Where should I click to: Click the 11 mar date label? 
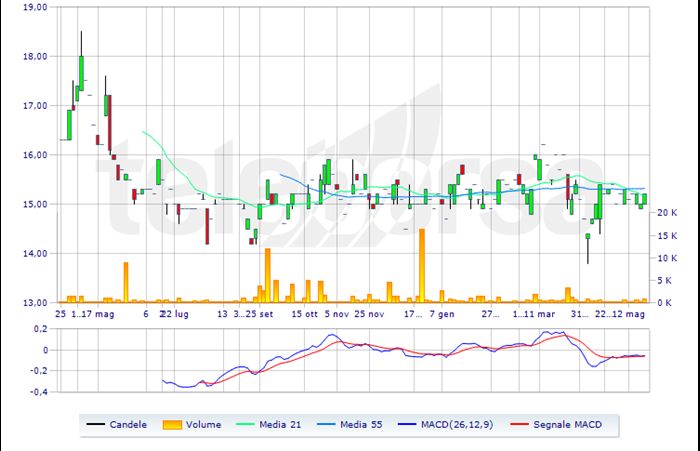[539, 314]
